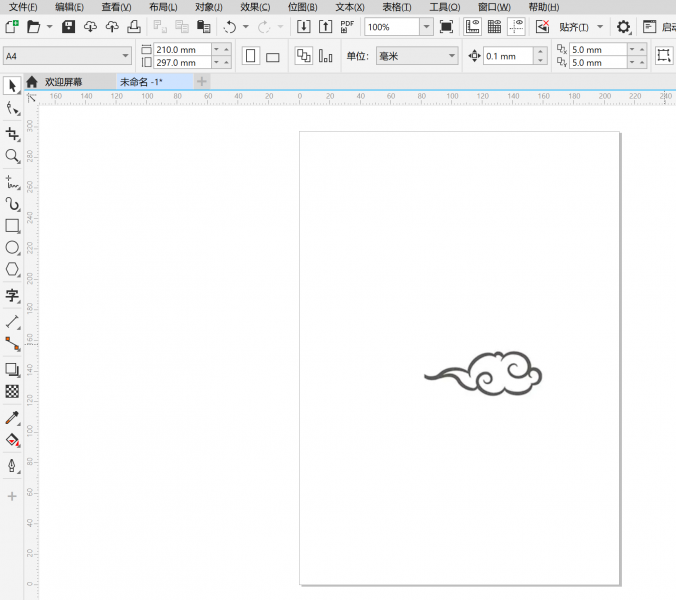The height and width of the screenshot is (600, 676).
Task: Select the Crop tool
Action: (12, 134)
